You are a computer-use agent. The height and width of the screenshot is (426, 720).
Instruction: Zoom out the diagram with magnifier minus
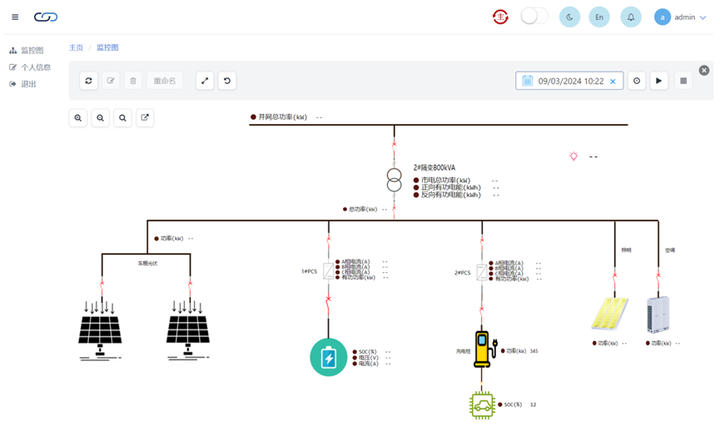pos(100,118)
